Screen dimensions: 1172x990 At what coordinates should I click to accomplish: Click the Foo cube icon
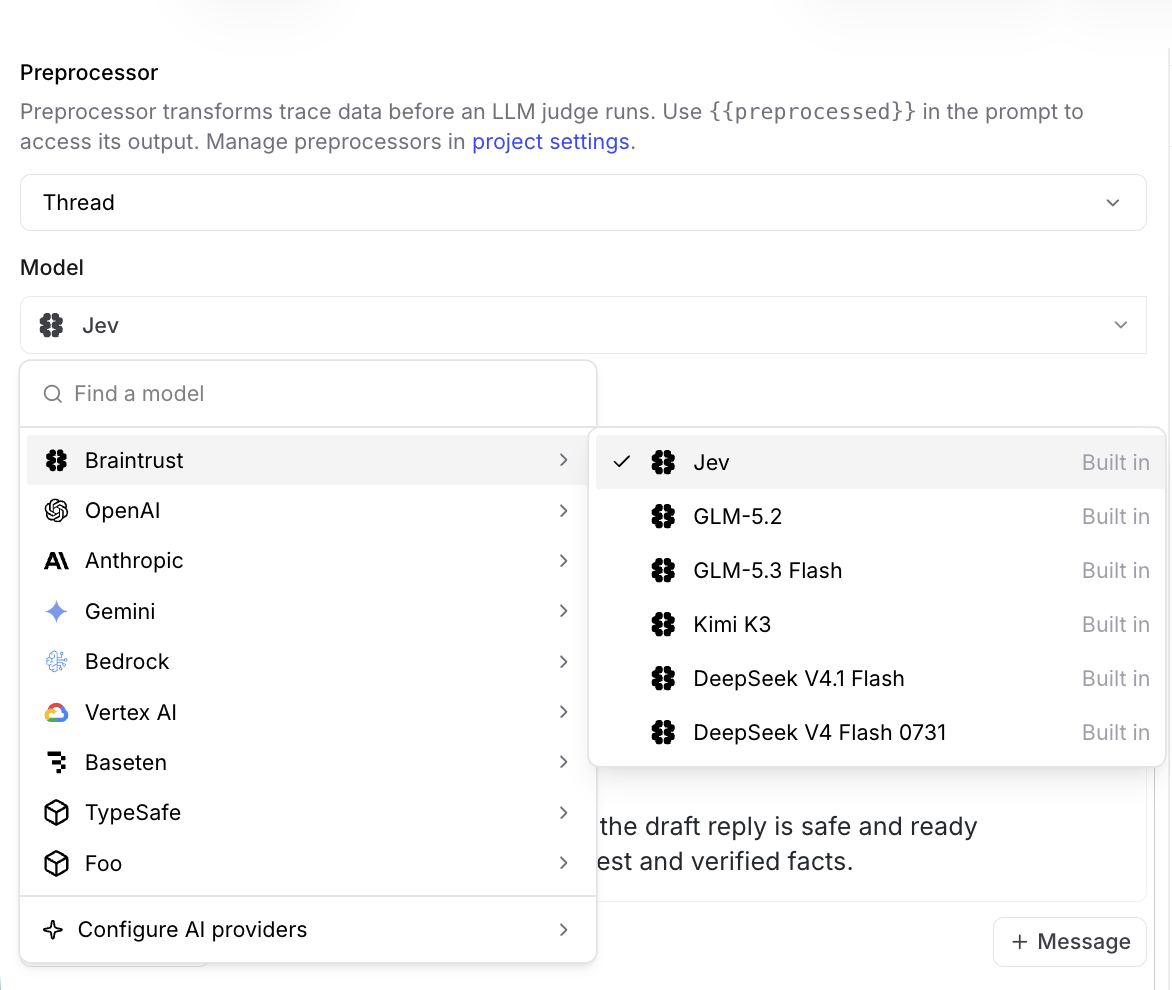click(x=56, y=863)
